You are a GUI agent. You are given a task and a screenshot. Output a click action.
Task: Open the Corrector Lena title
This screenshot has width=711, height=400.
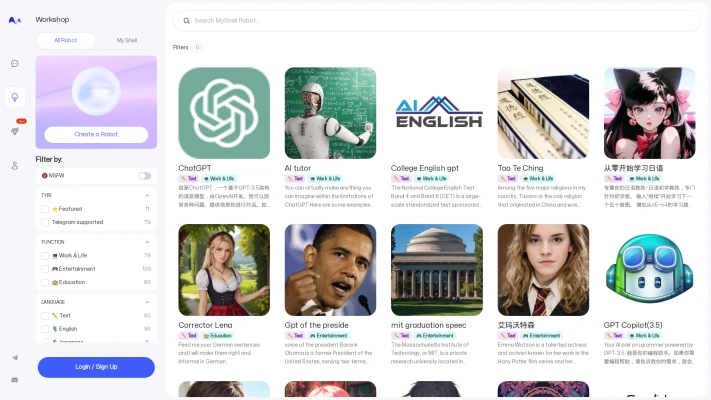coord(205,325)
